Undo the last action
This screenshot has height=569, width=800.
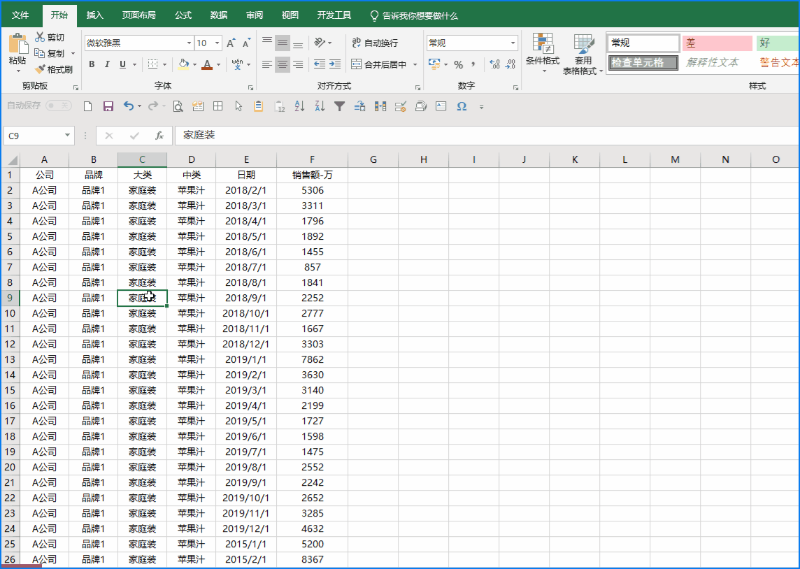(129, 106)
